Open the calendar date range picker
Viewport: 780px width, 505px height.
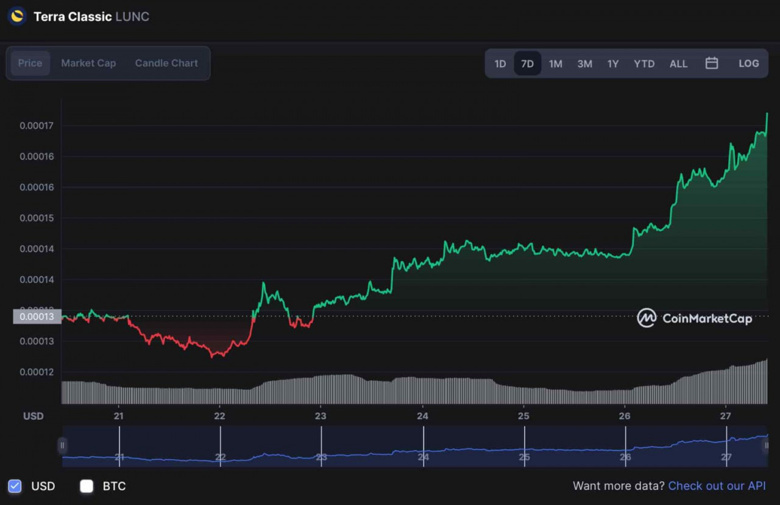712,63
